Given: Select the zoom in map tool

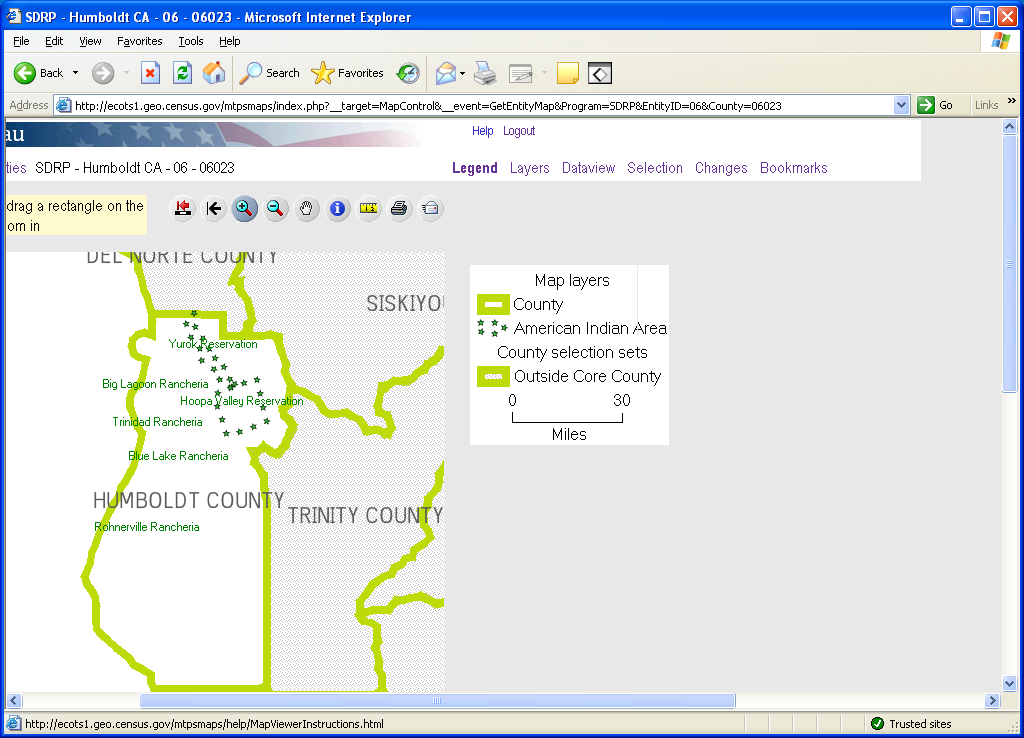Looking at the screenshot, I should point(244,208).
